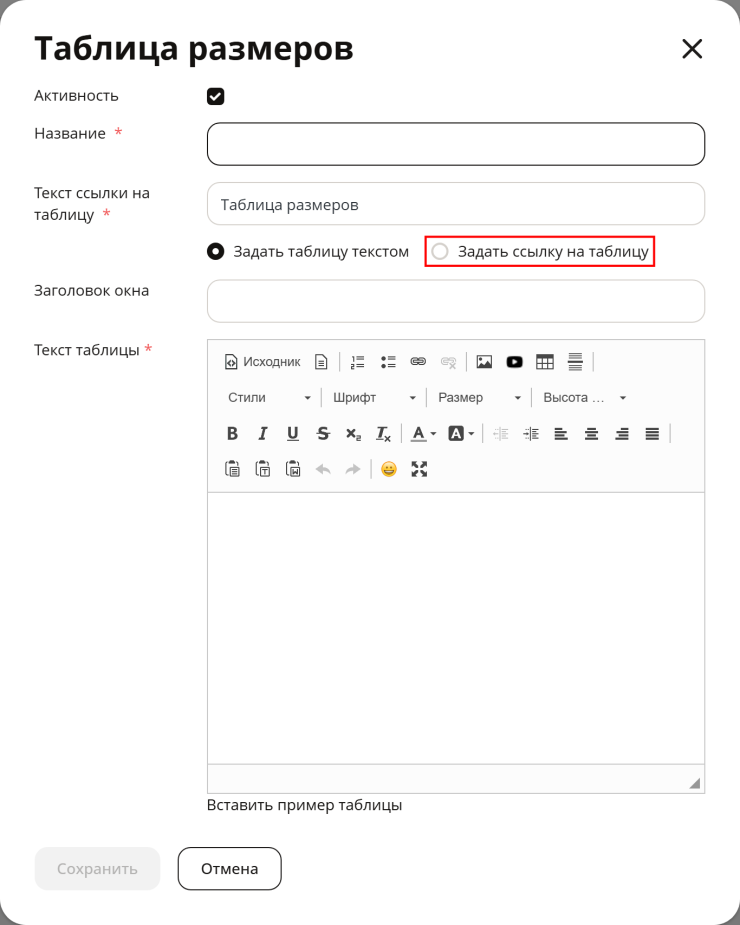740x925 pixels.
Task: Toggle strikethrough formatting
Action: click(x=323, y=434)
